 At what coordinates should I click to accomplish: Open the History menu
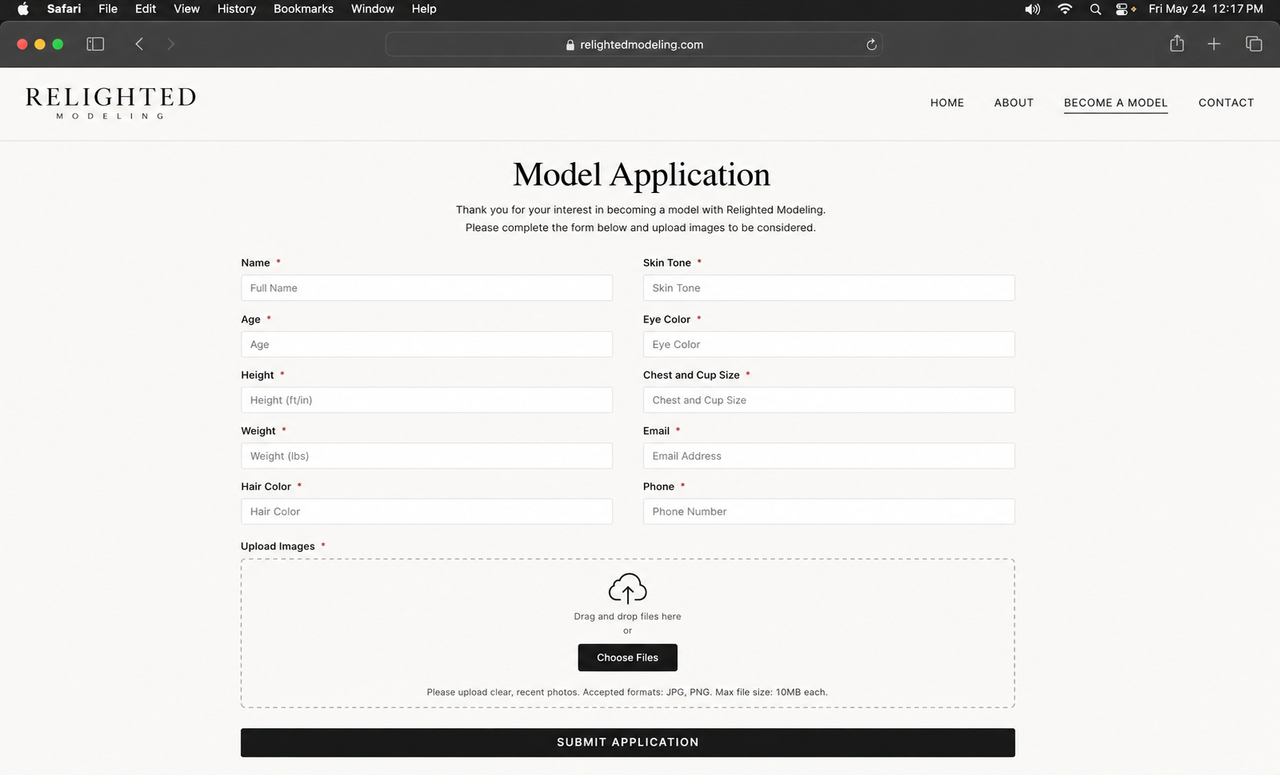pyautogui.click(x=237, y=9)
